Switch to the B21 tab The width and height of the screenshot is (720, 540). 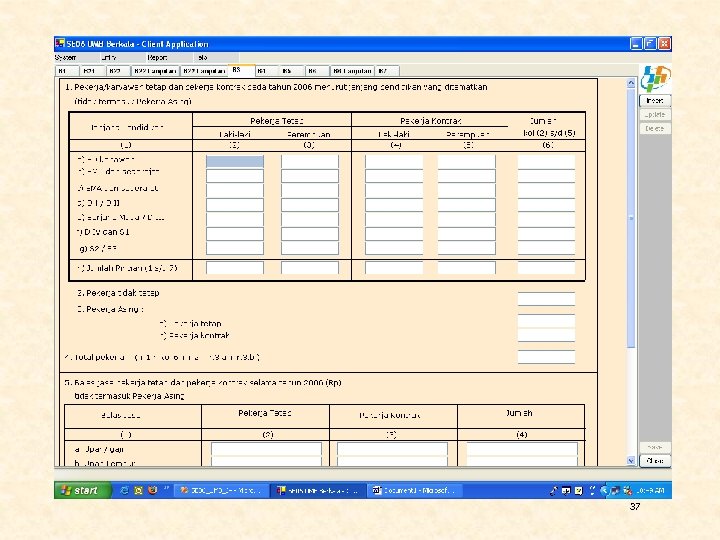point(90,71)
